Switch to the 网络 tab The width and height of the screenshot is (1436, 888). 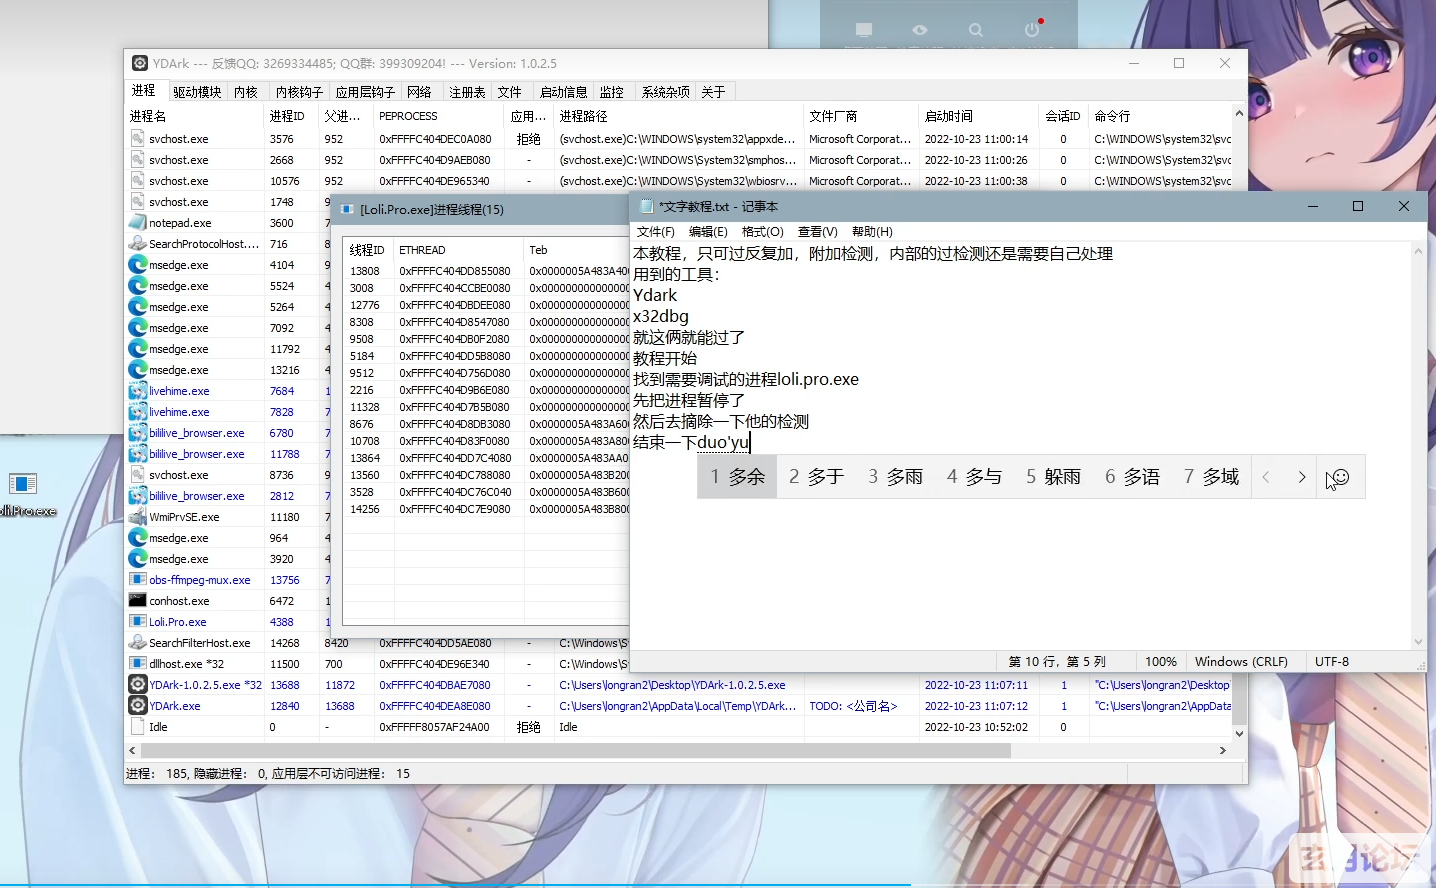point(419,92)
